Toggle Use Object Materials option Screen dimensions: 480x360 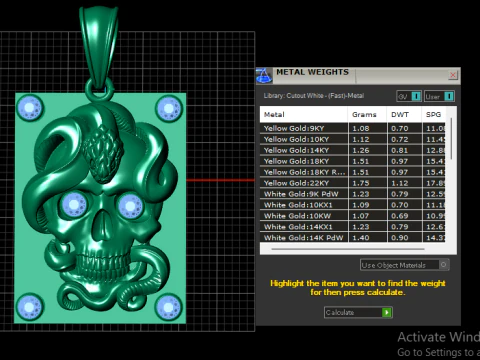point(405,265)
